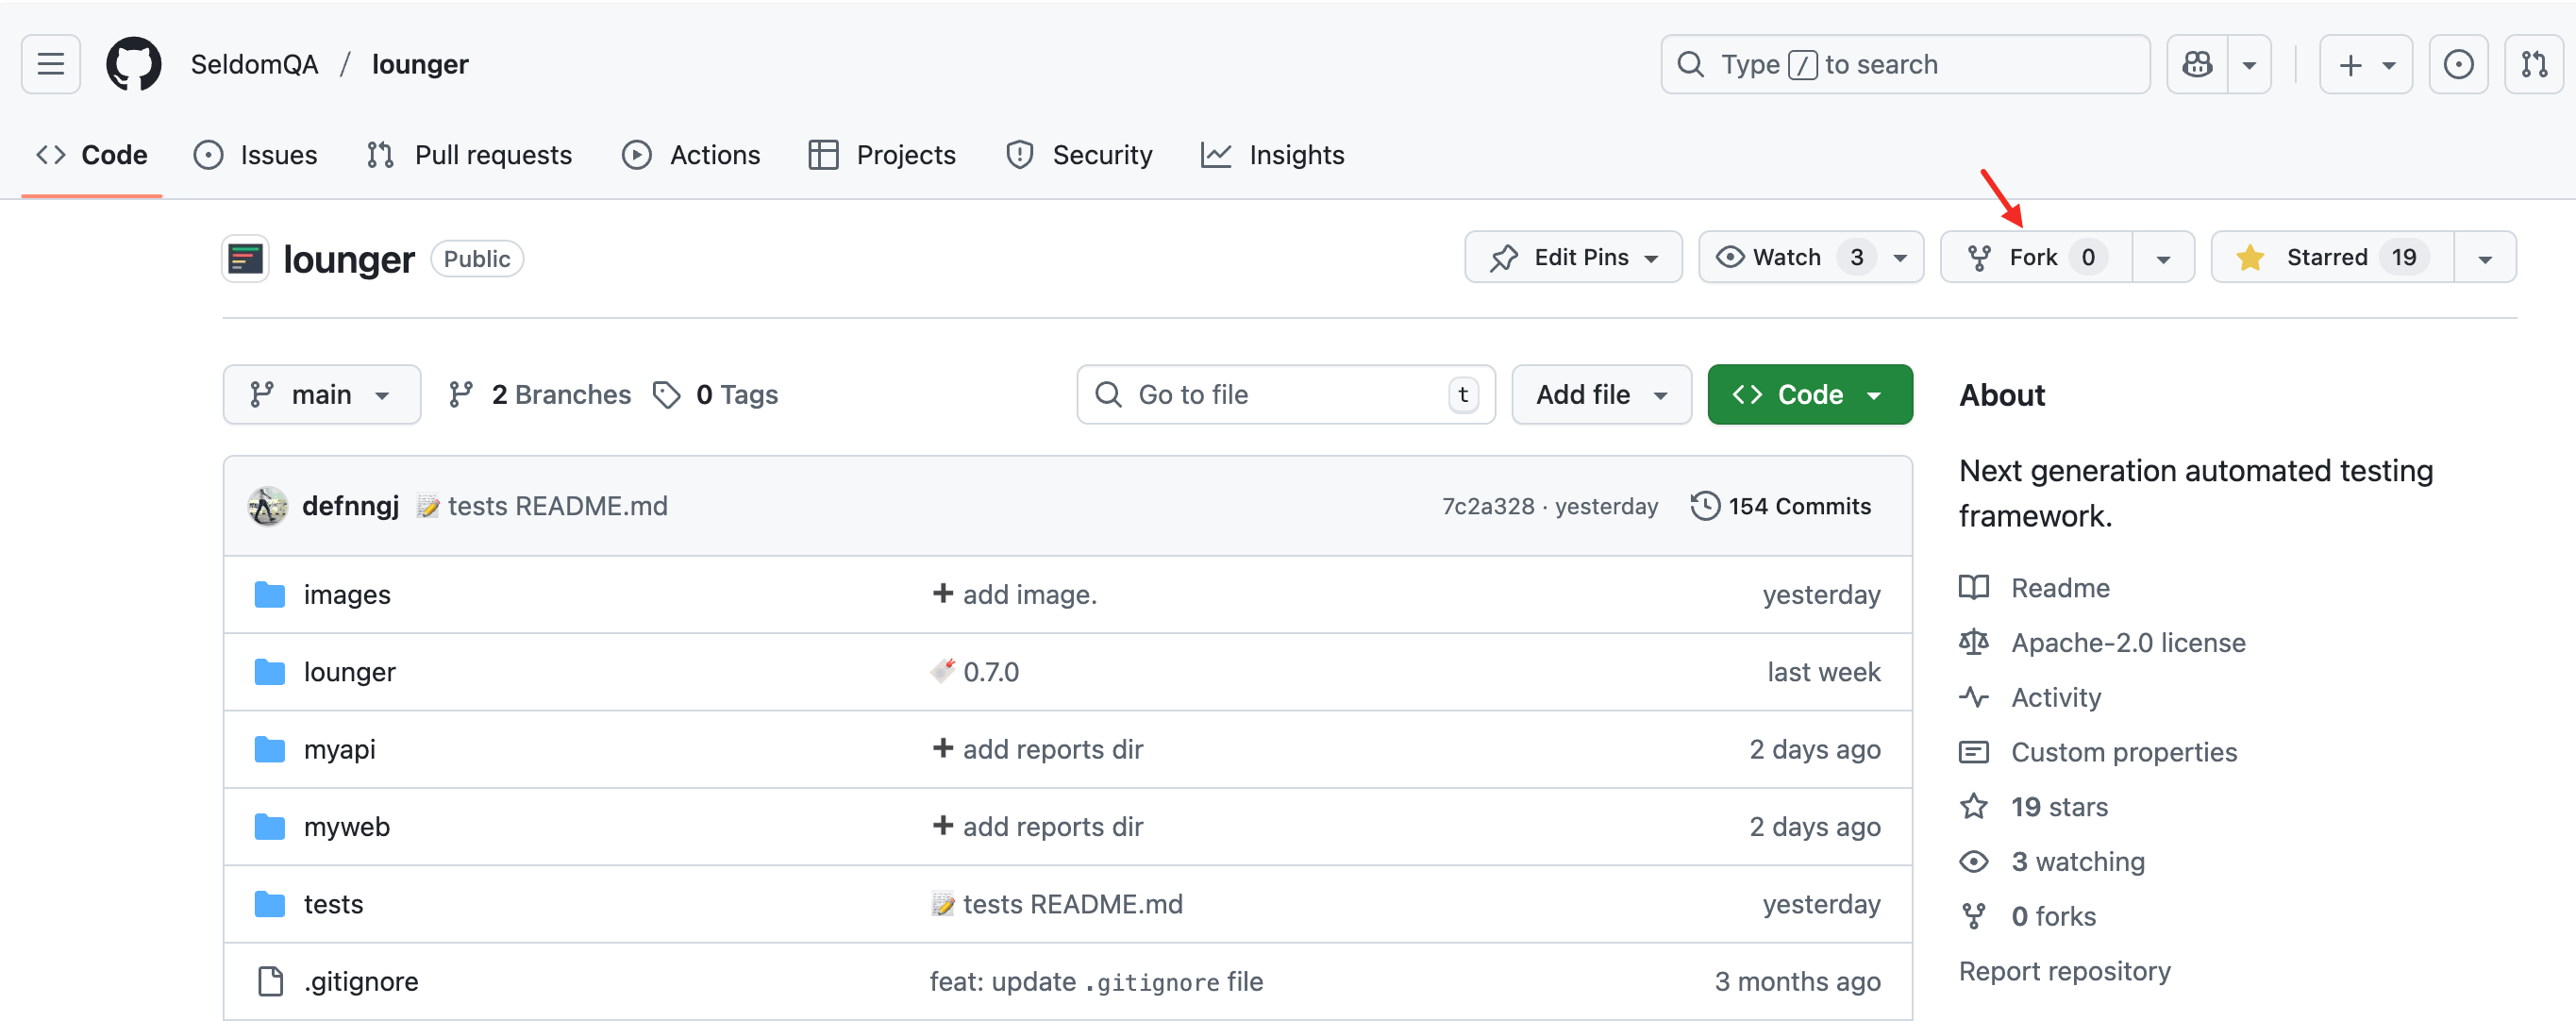
Task: Open the star lists dropdown arrow
Action: 2485,259
